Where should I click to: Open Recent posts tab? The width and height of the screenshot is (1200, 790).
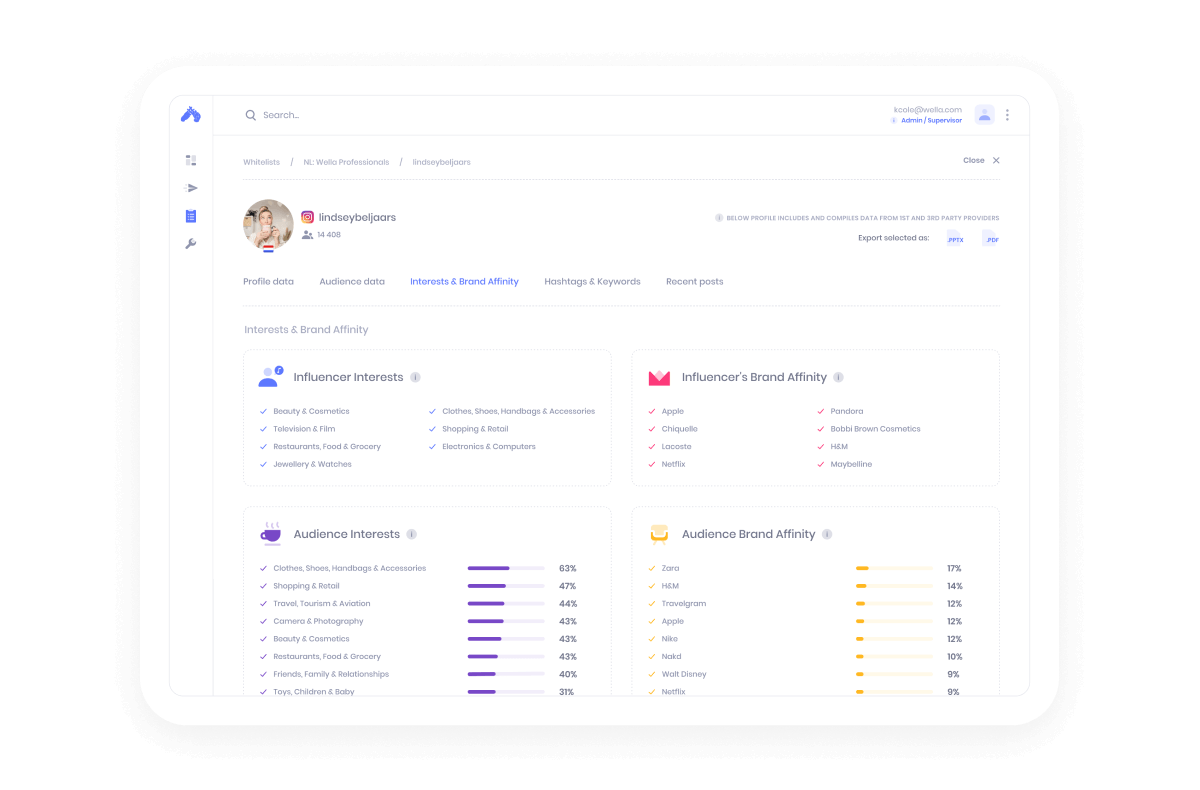694,281
